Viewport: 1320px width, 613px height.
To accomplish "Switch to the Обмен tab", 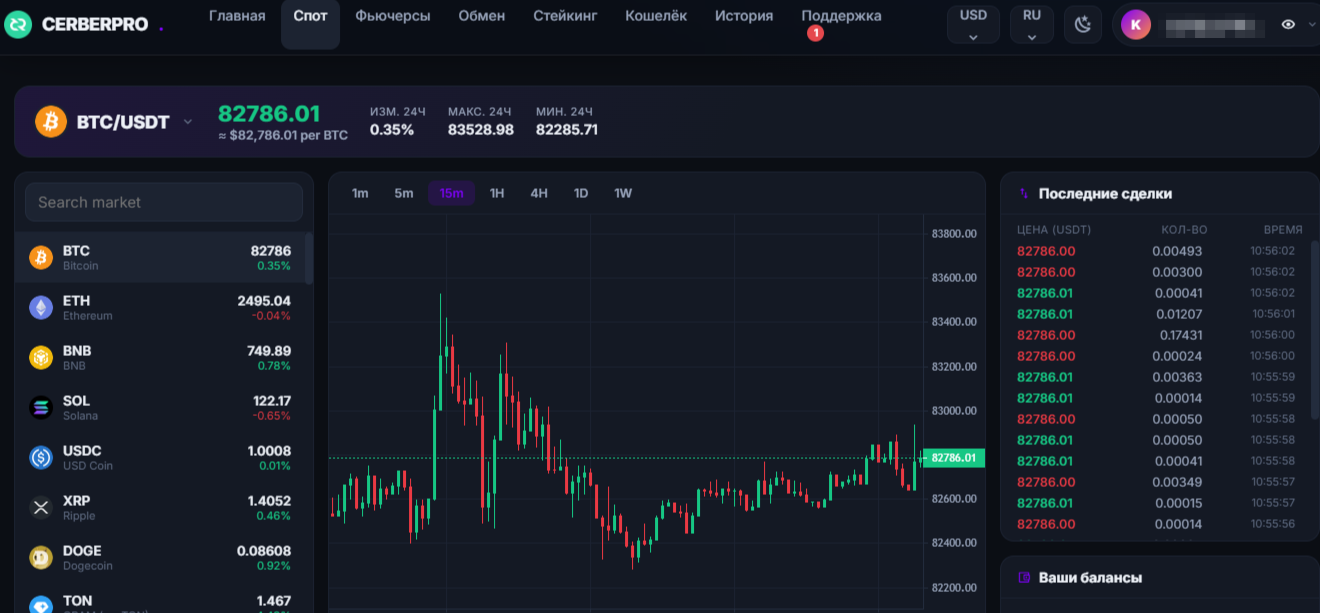I will (x=482, y=16).
